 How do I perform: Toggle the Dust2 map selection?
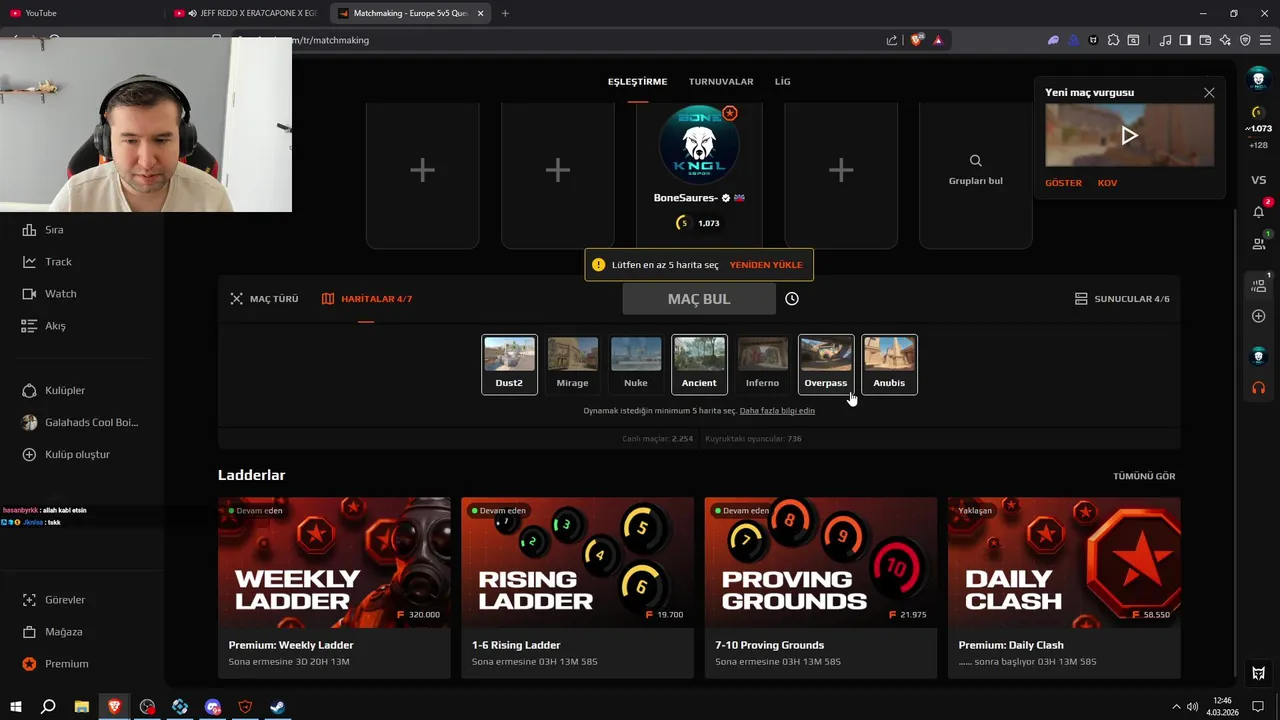click(509, 364)
